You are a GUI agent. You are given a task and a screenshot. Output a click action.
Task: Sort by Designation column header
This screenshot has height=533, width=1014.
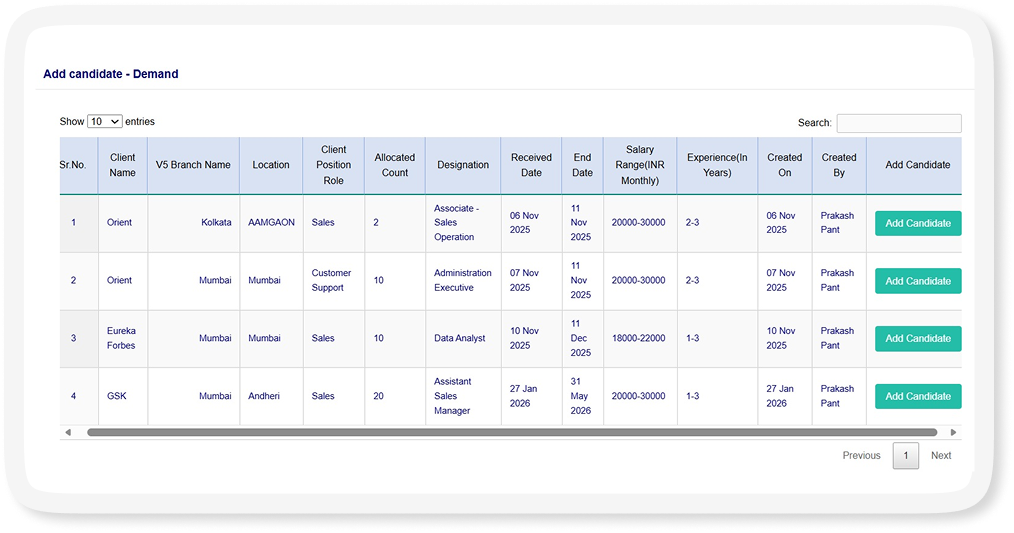[462, 165]
